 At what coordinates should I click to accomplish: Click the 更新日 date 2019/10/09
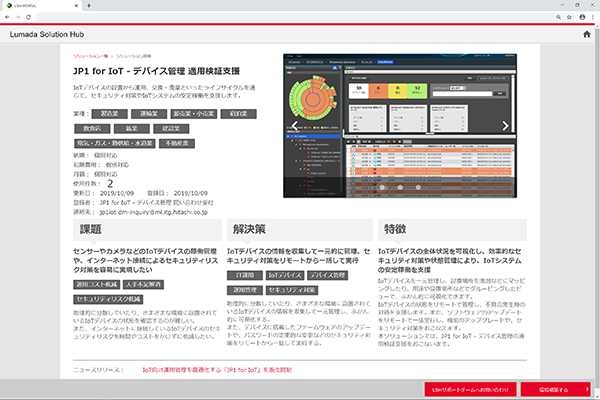pyautogui.click(x=117, y=193)
